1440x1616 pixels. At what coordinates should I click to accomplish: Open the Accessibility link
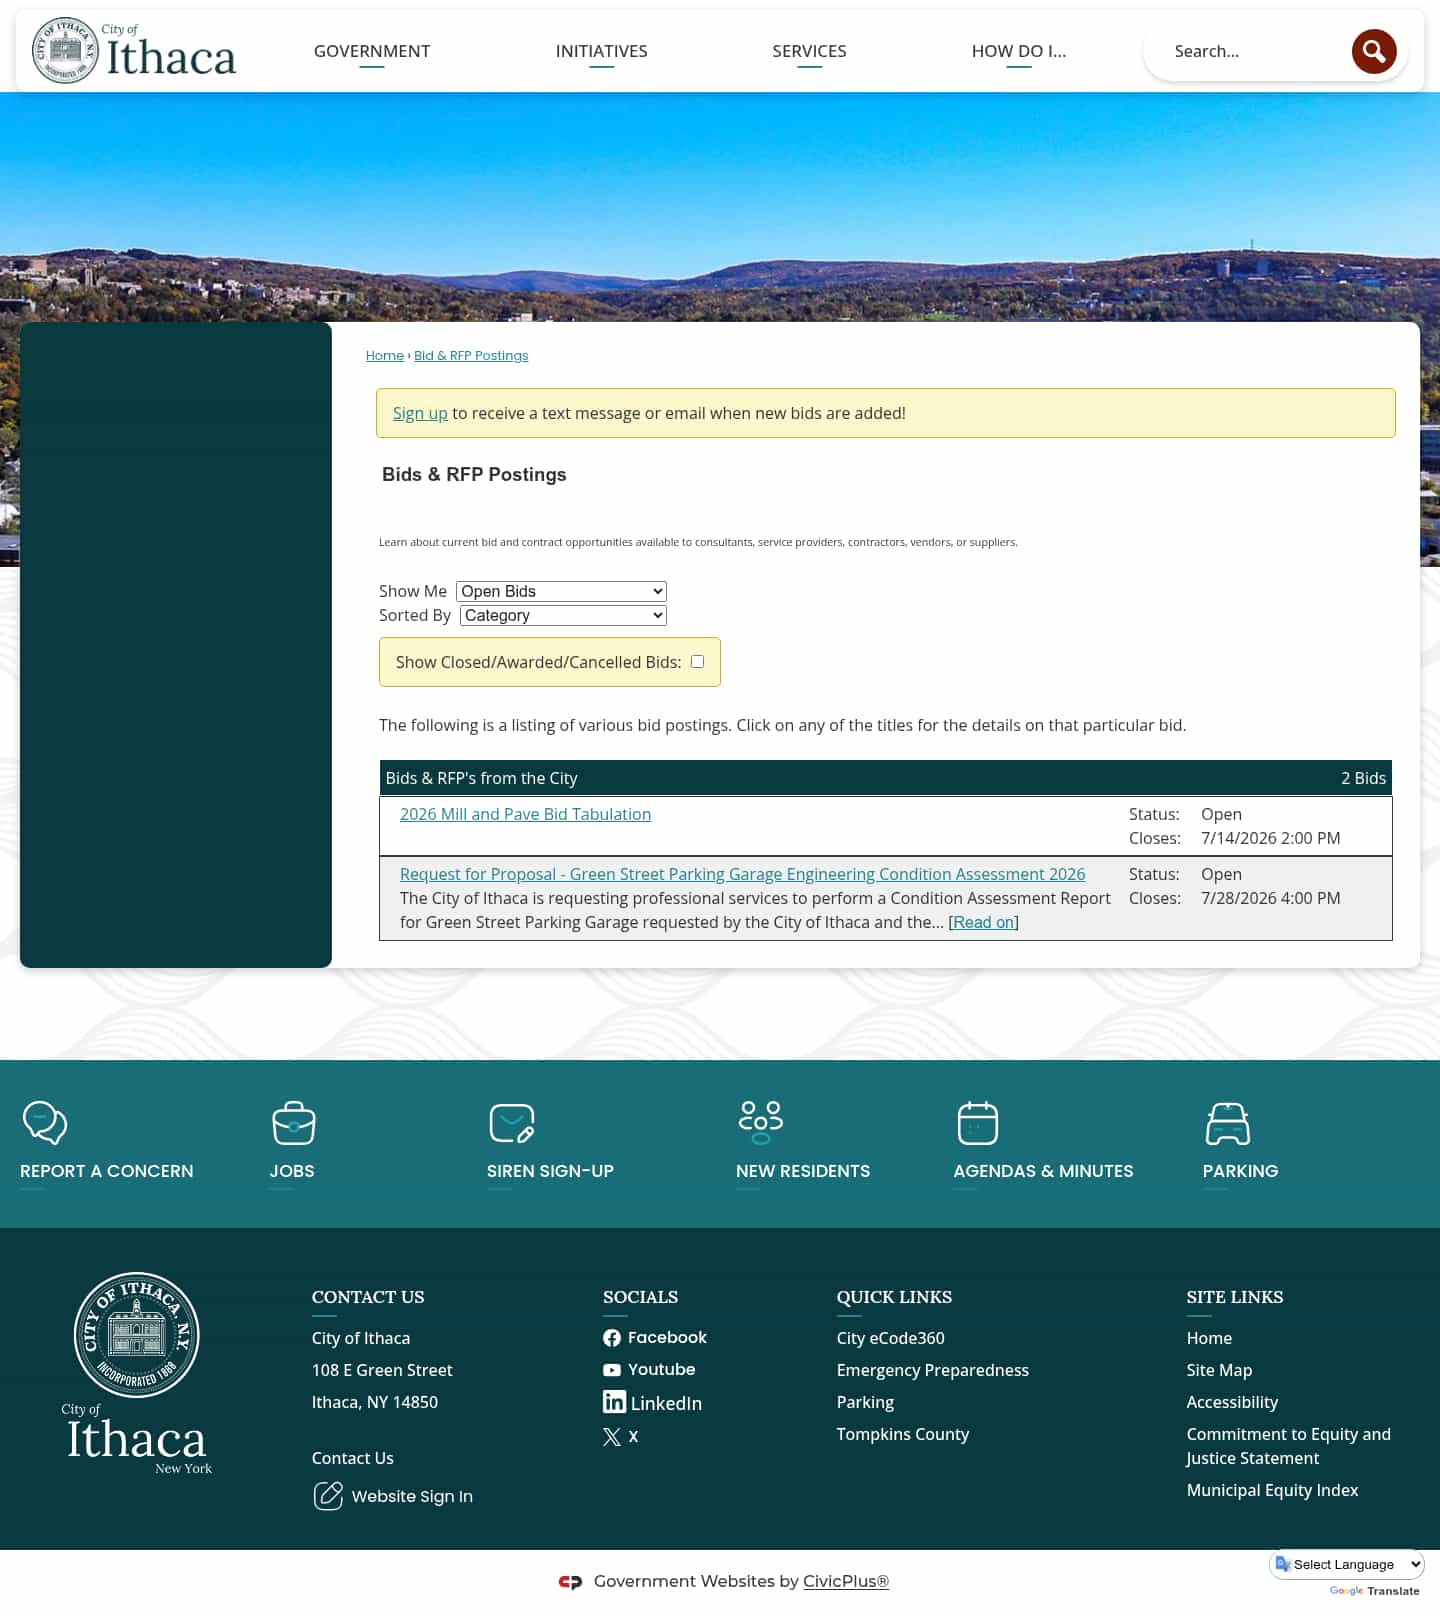pos(1232,1402)
